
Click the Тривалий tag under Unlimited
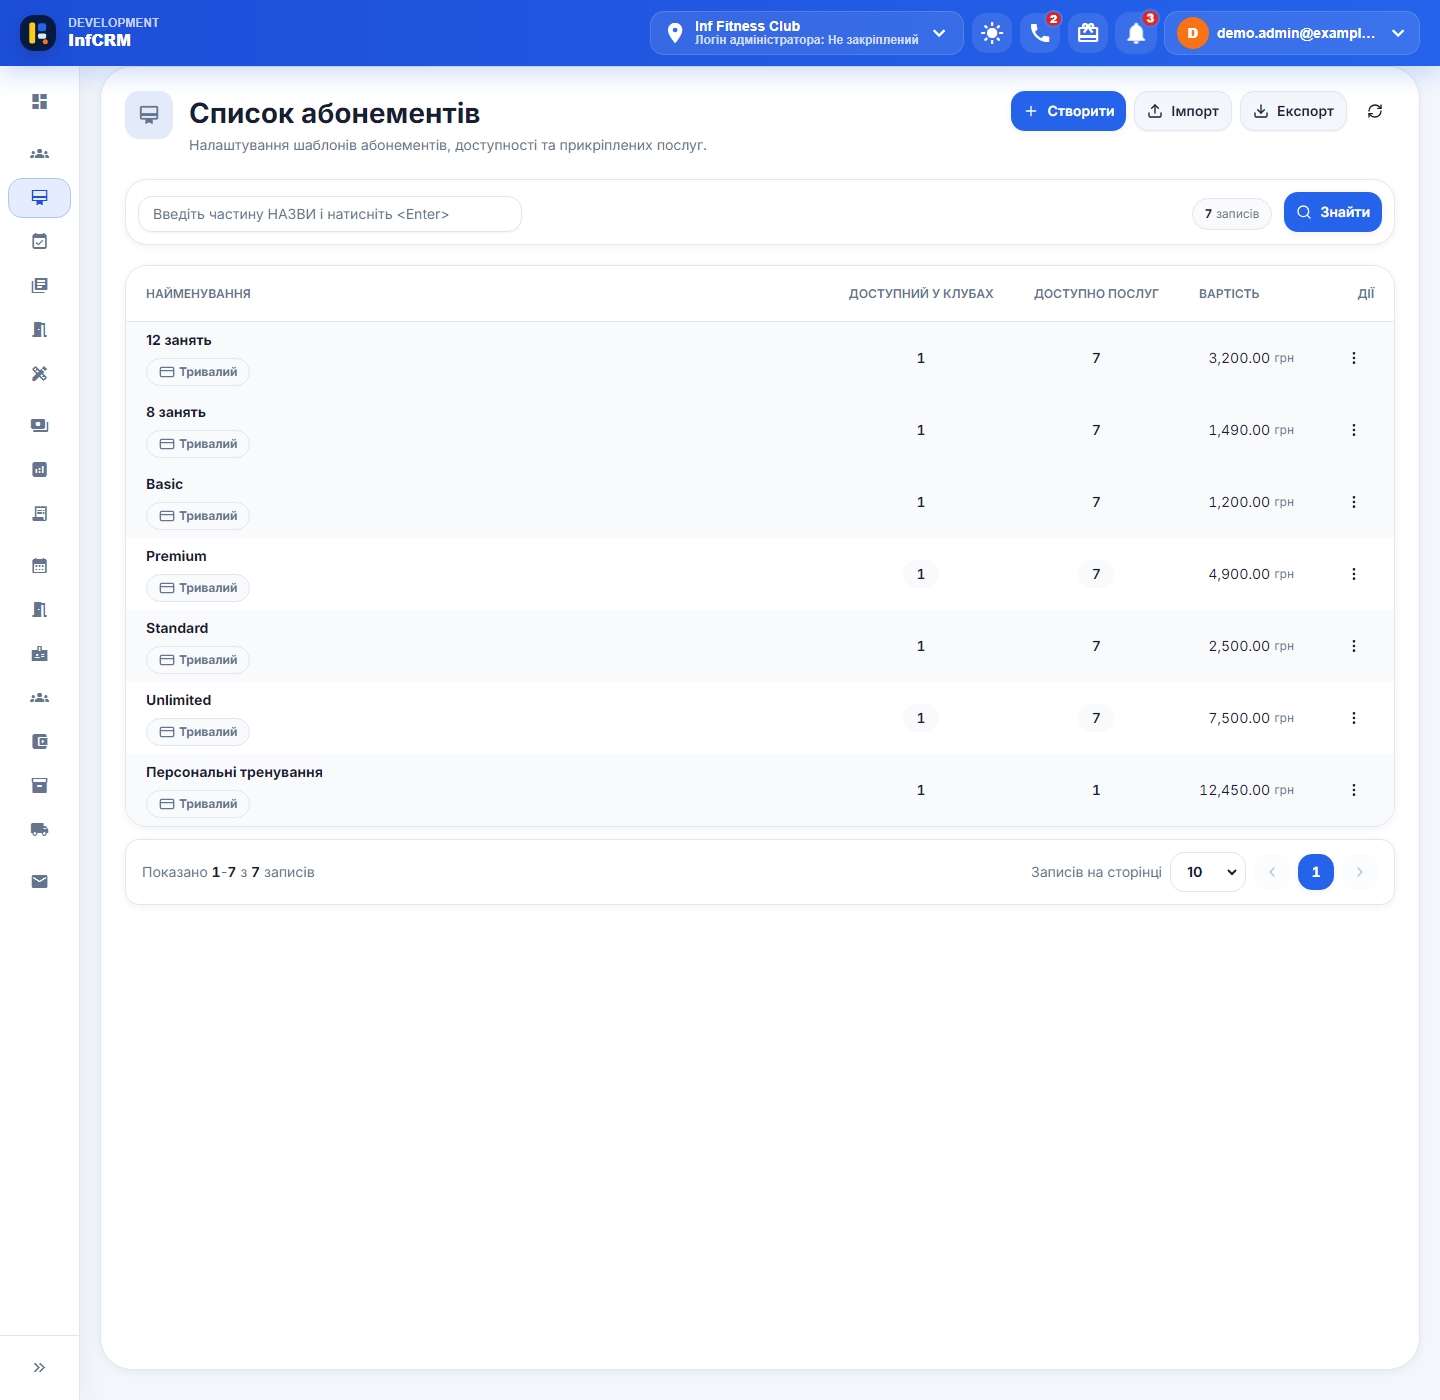coord(198,732)
